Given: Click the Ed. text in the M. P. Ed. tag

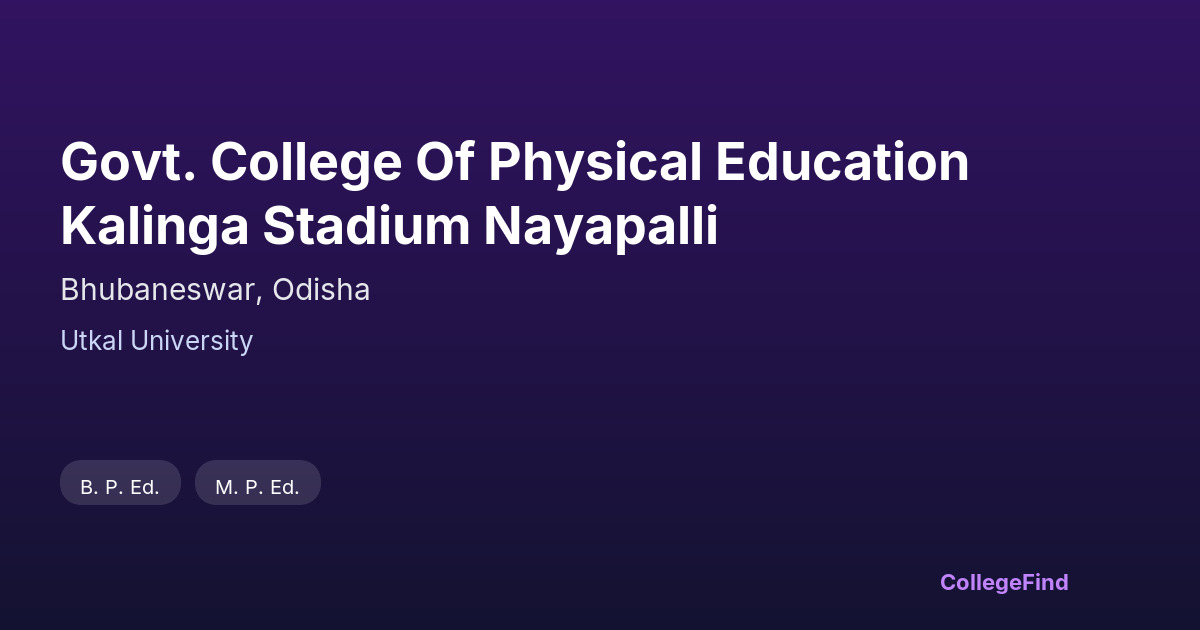Looking at the screenshot, I should tap(284, 487).
